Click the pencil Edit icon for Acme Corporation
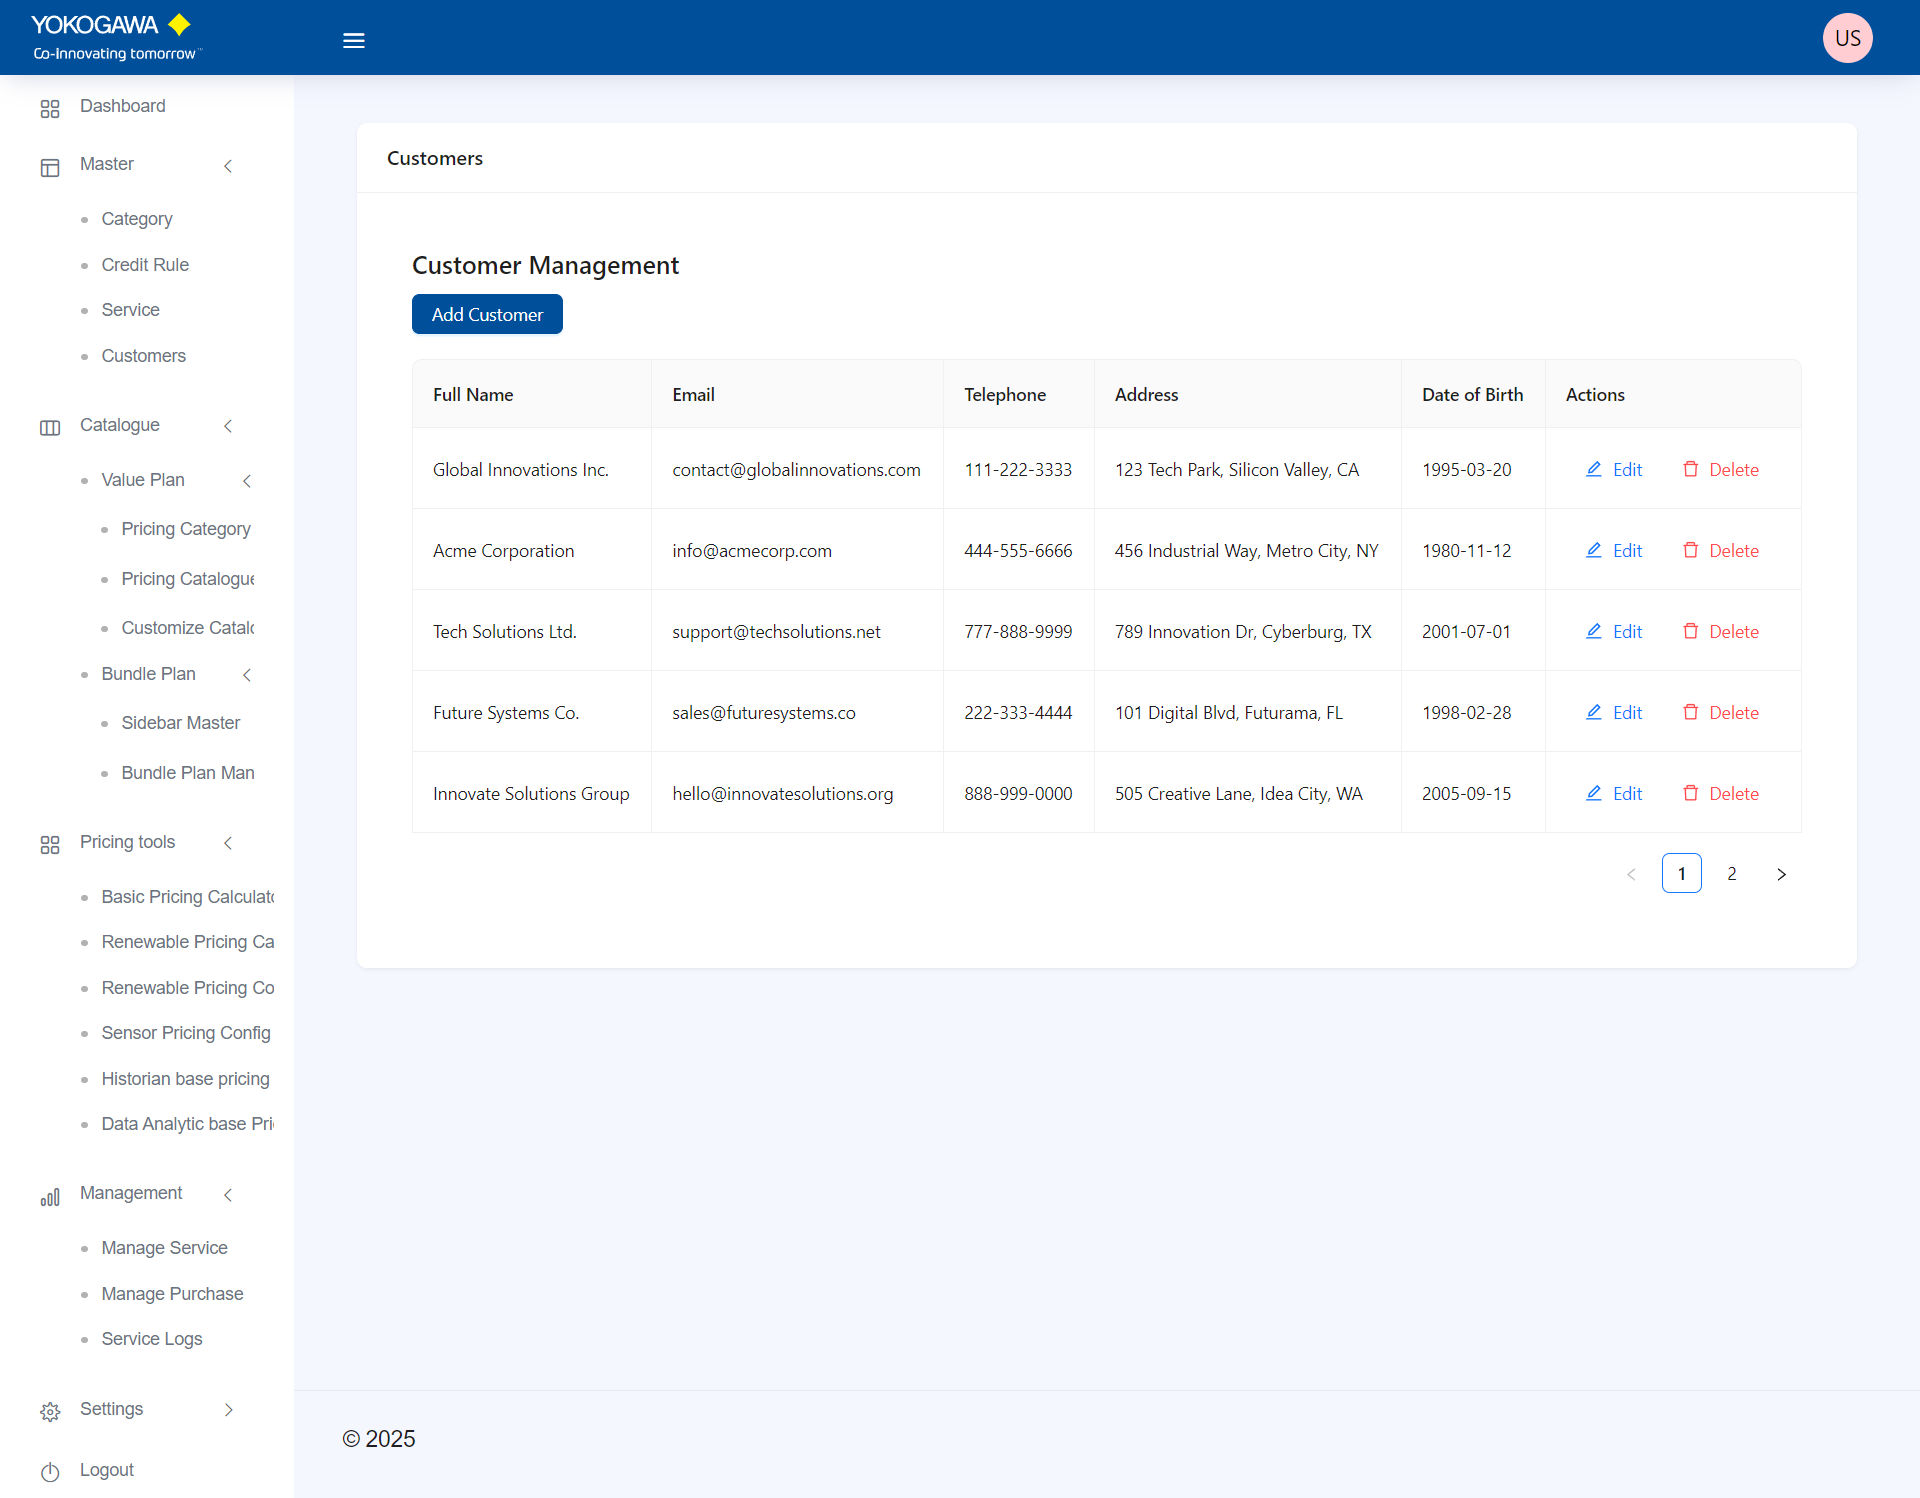 (x=1593, y=550)
